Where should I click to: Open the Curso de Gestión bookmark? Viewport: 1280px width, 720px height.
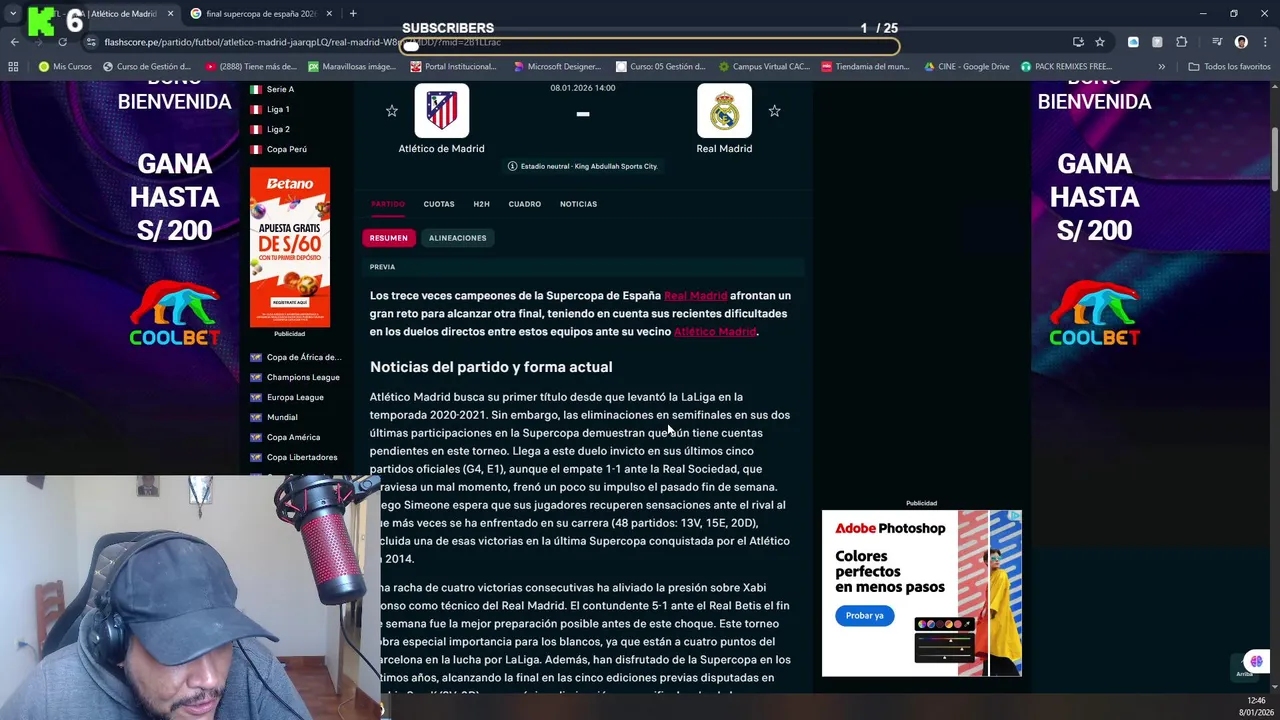(x=146, y=67)
